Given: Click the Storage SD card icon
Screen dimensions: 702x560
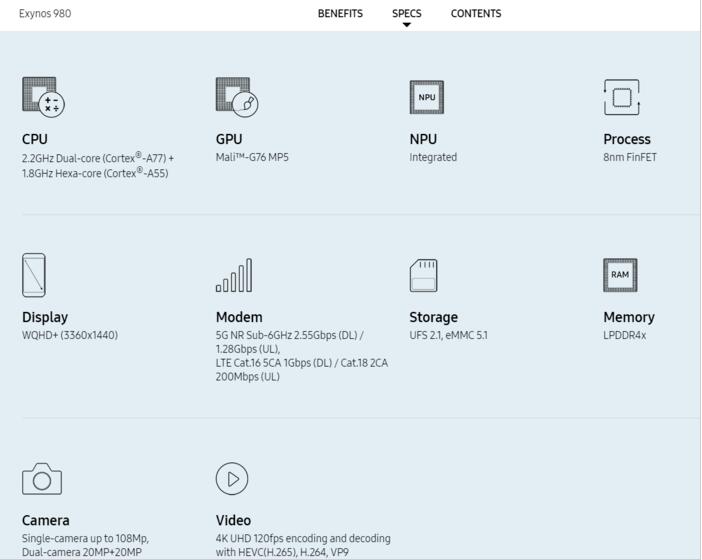Looking at the screenshot, I should point(424,275).
